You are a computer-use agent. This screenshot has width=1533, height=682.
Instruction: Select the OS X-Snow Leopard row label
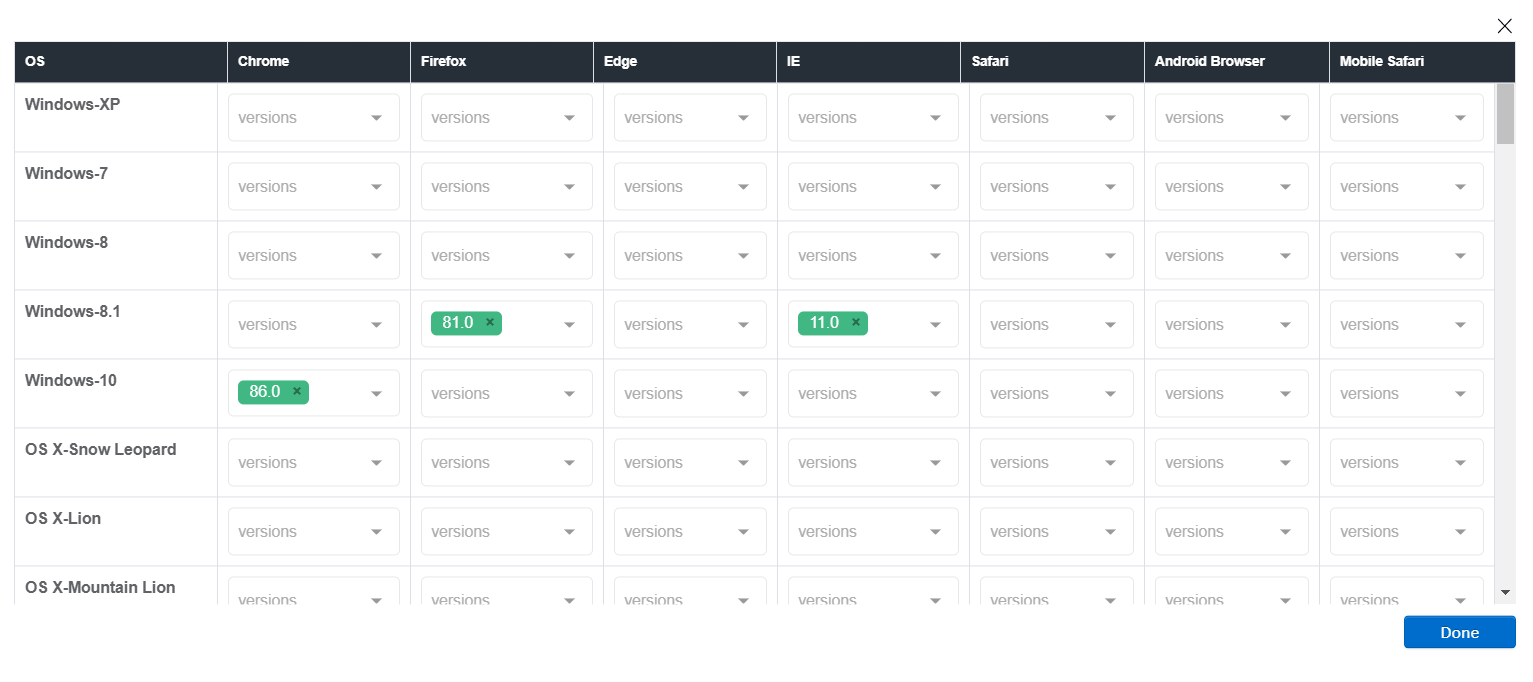[101, 449]
